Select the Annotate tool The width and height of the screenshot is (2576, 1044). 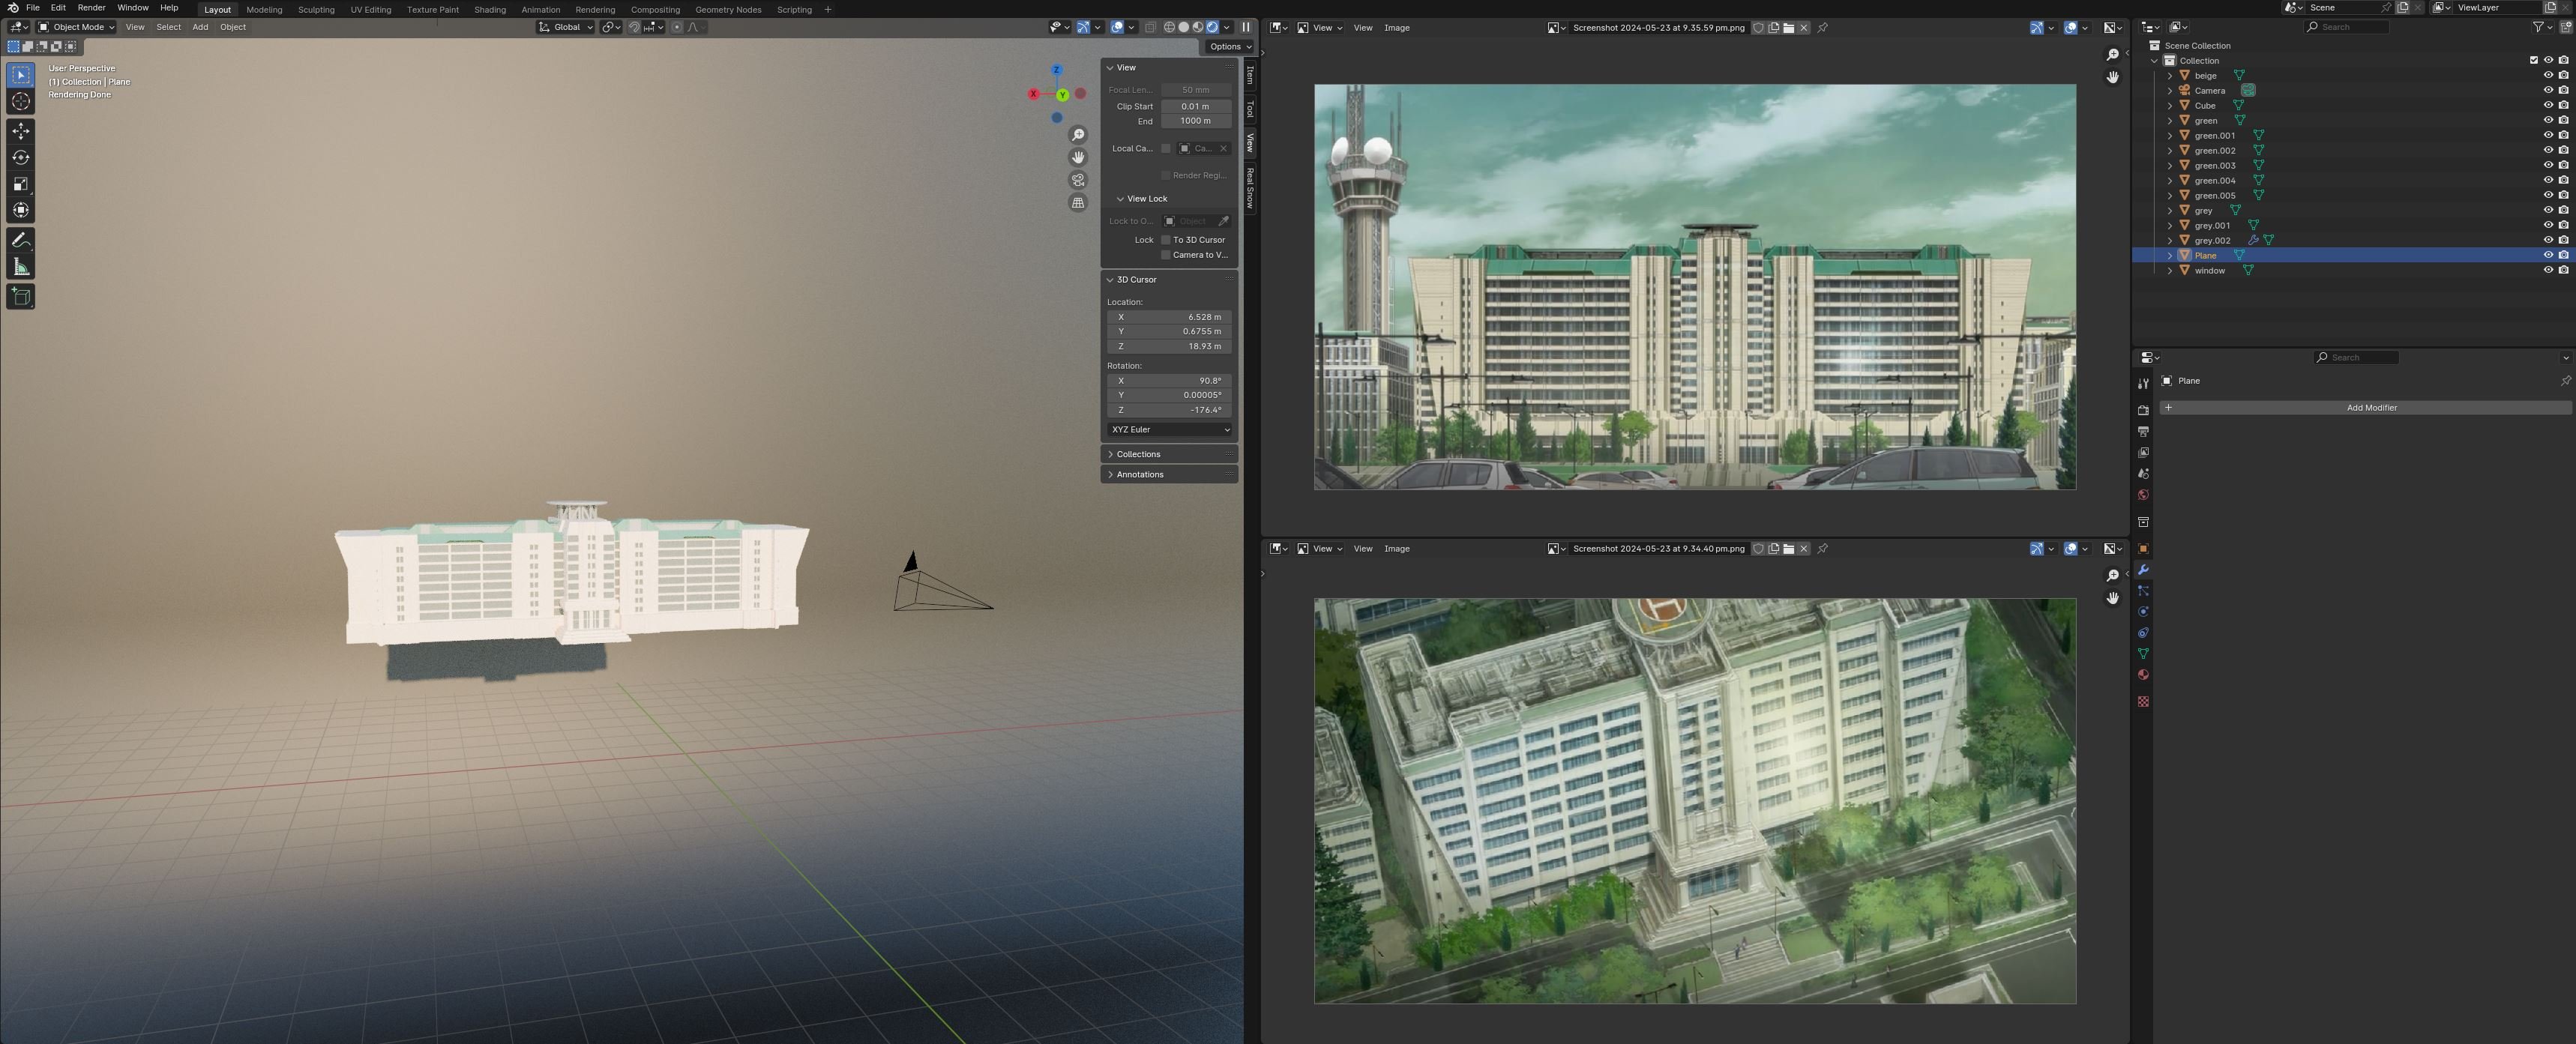tap(21, 240)
